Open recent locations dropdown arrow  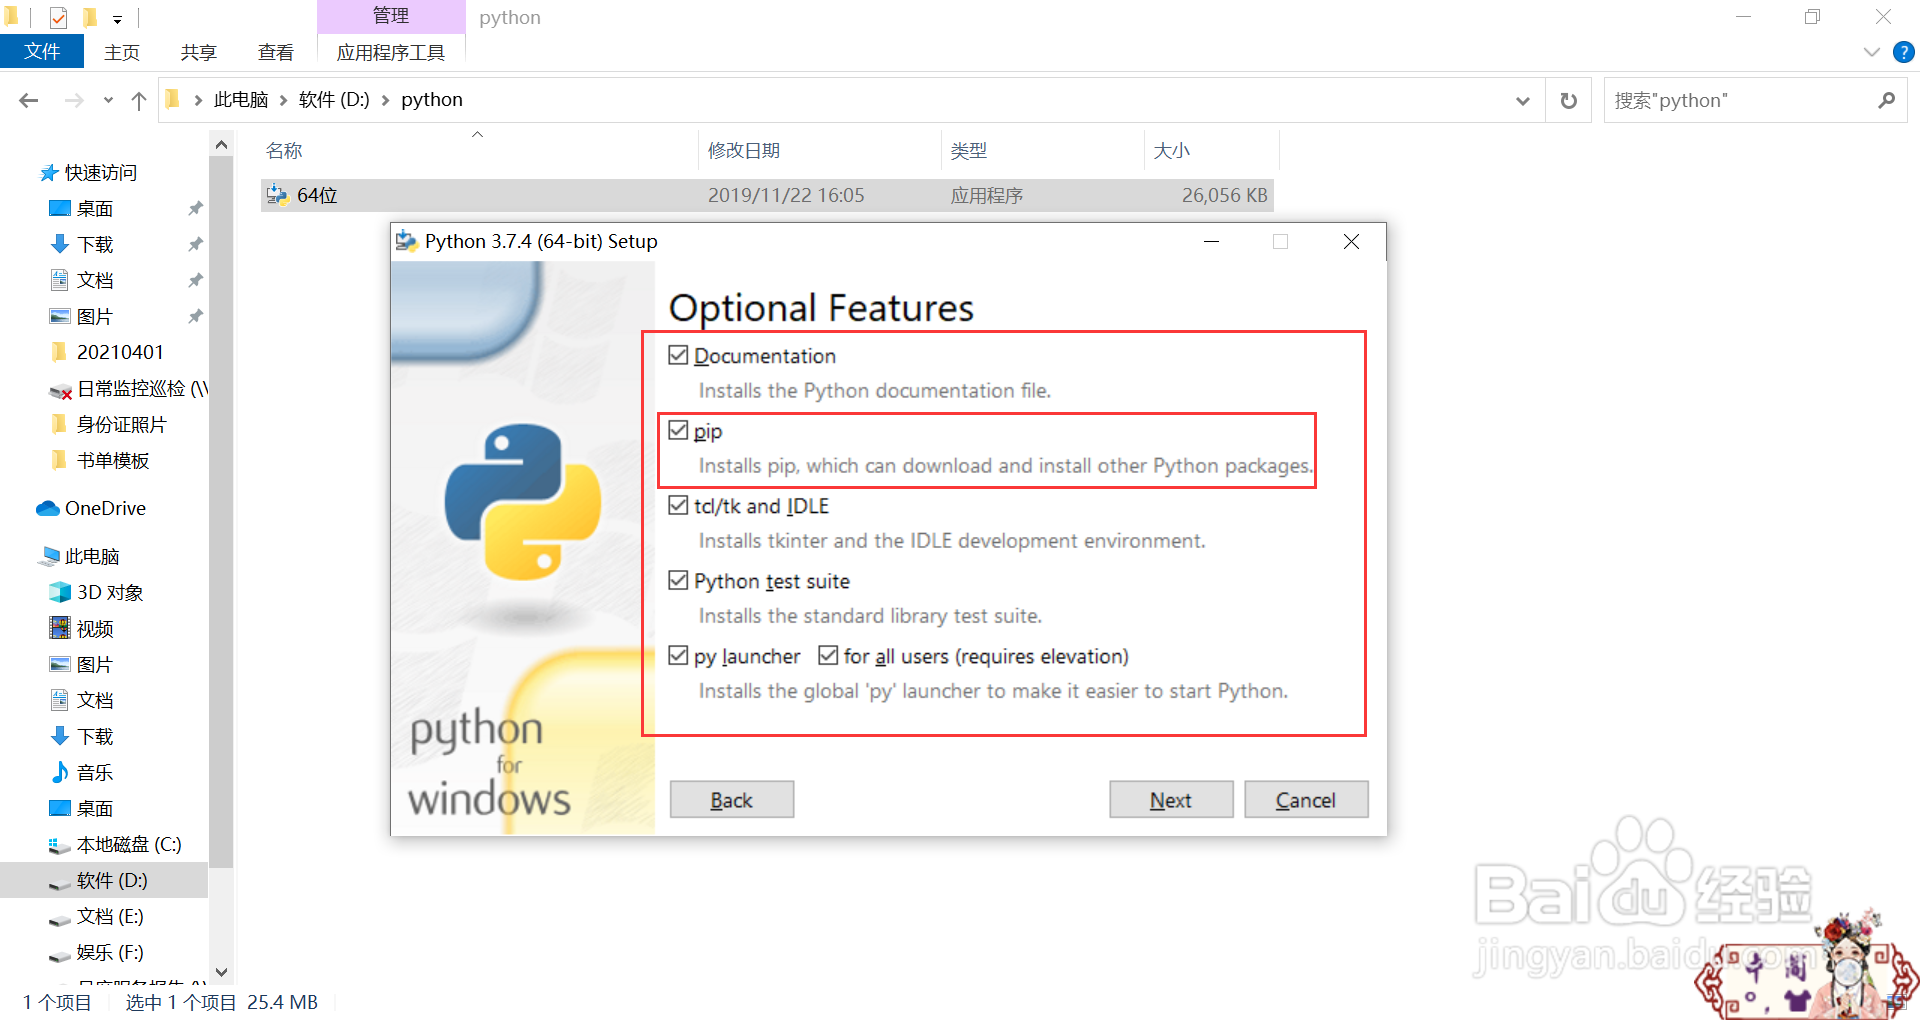(108, 100)
